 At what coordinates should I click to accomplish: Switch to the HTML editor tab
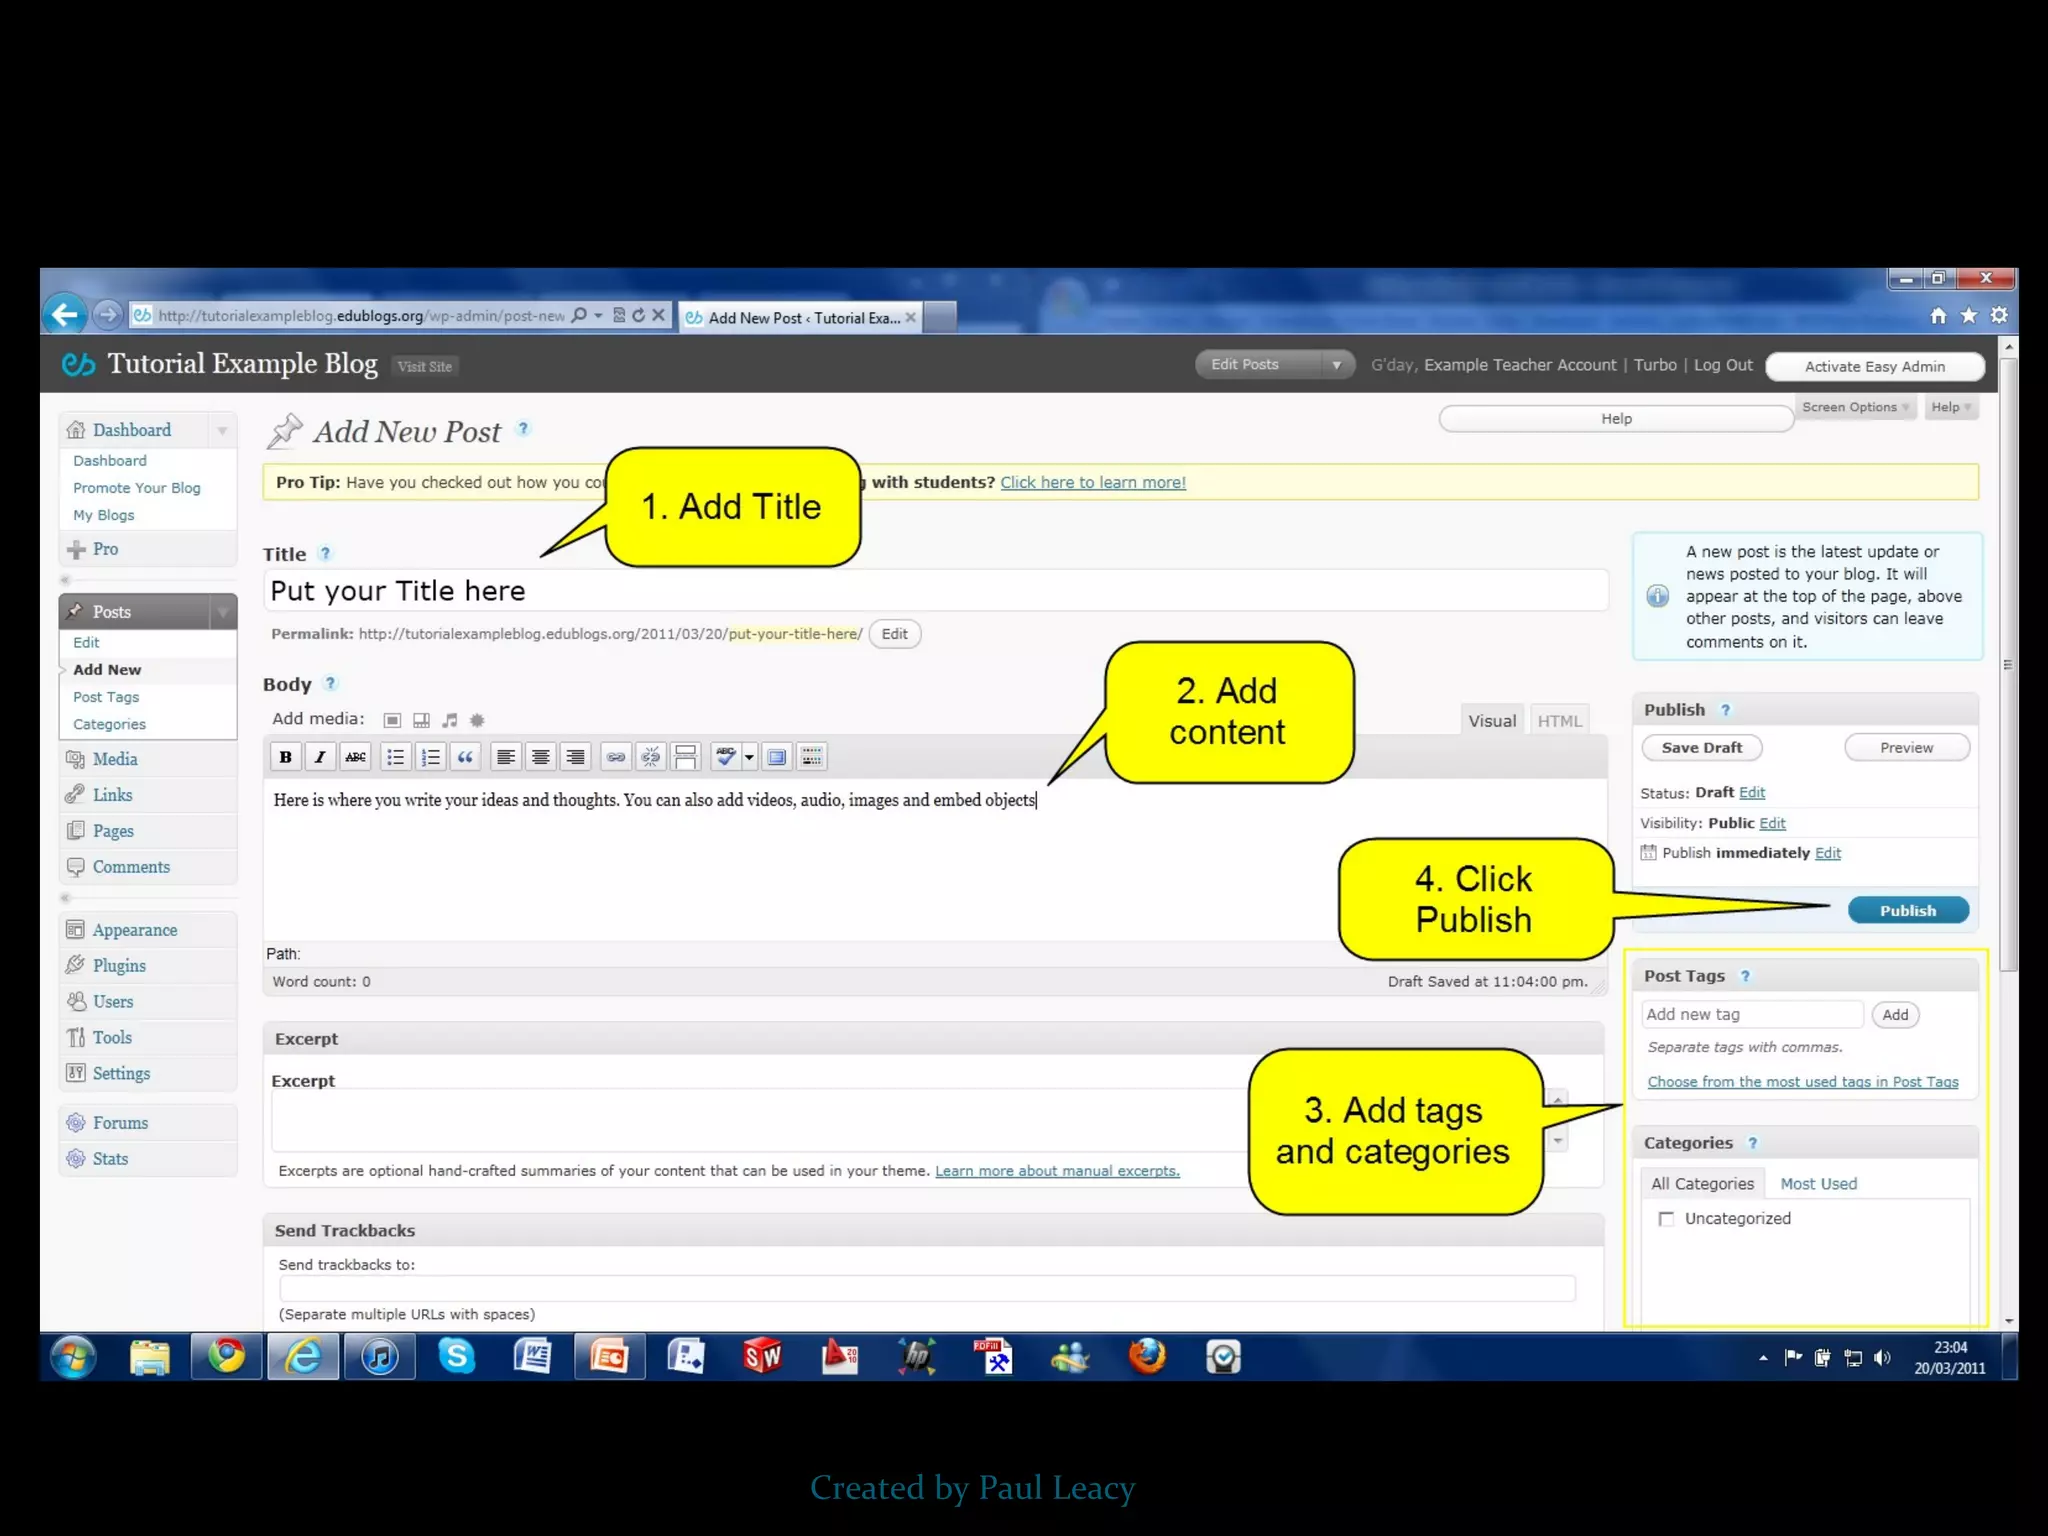coord(1559,721)
